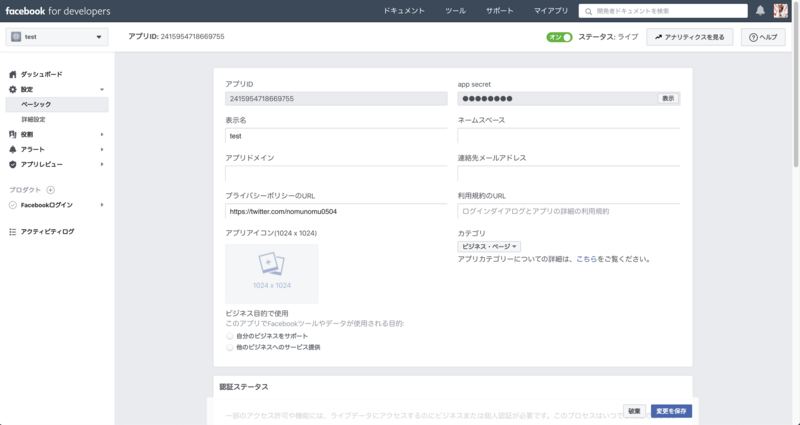800x425 pixels.
Task: Click the 設定 gear icon
Action: (x=13, y=89)
